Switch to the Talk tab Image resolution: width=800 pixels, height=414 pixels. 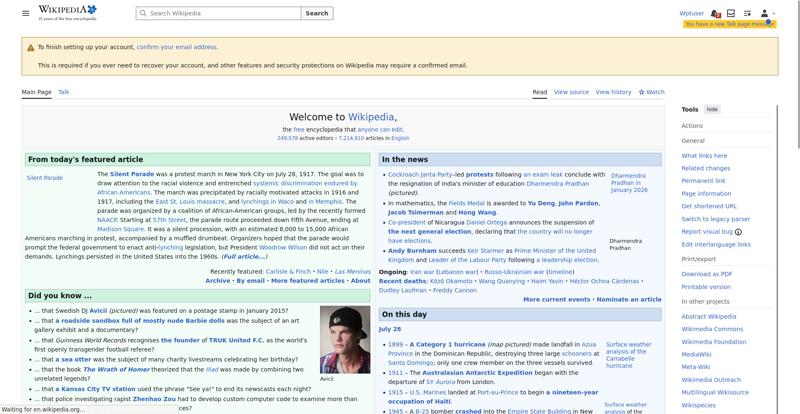pos(64,92)
